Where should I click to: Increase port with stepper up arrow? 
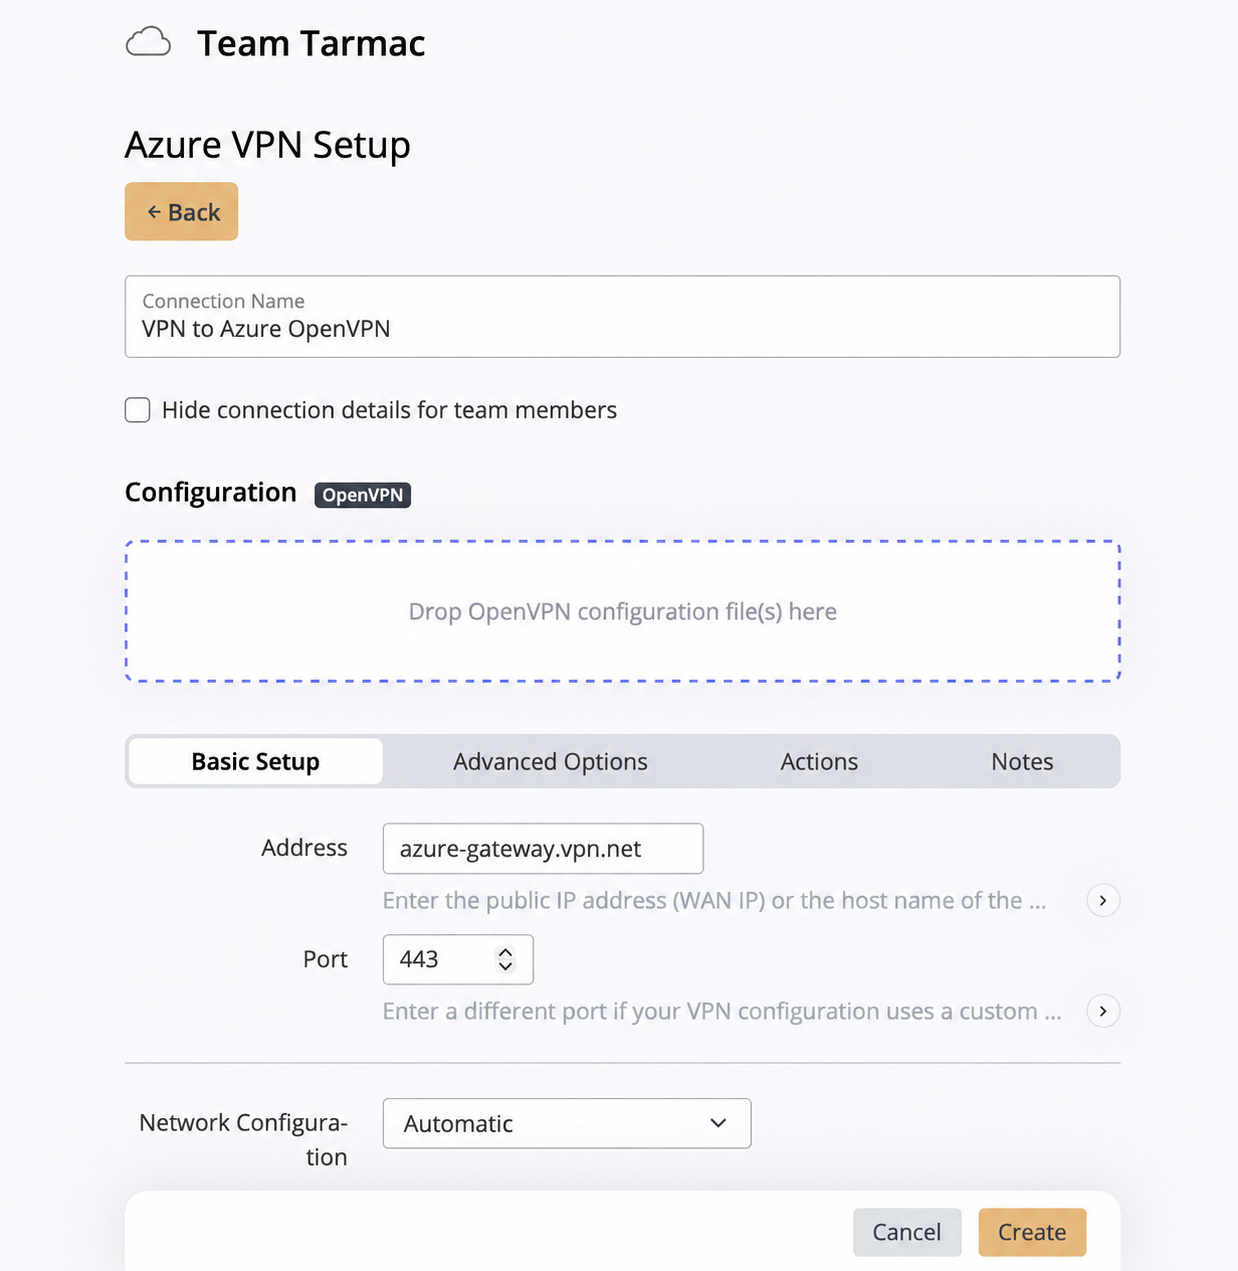coord(505,952)
